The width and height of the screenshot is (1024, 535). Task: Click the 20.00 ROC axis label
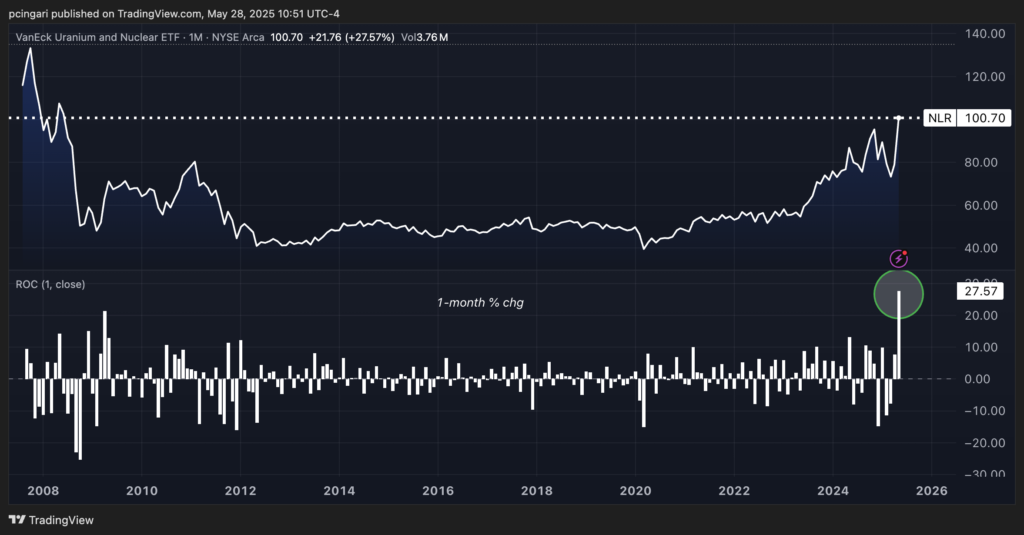(981, 316)
